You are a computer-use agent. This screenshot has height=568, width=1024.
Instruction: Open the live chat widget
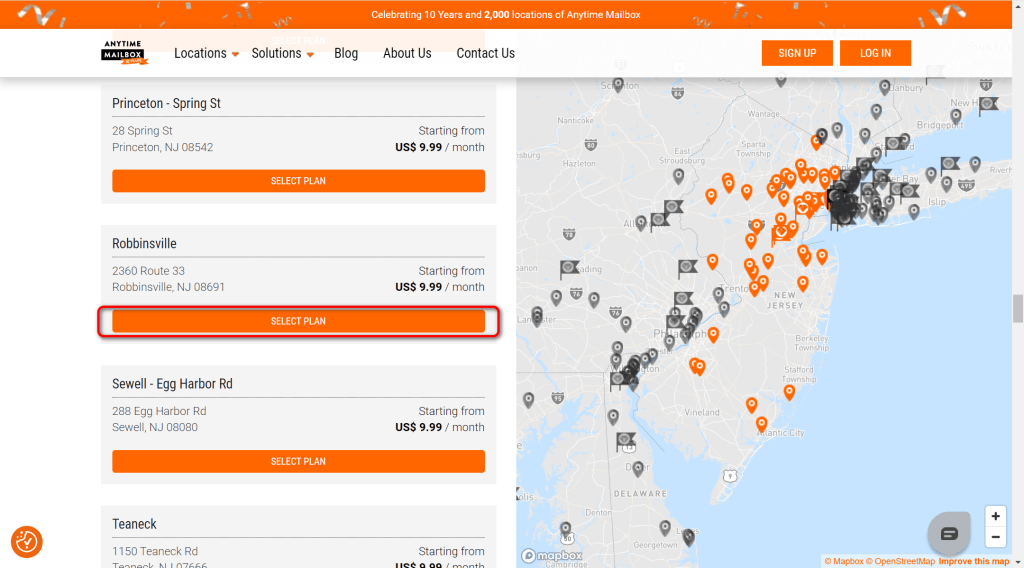click(x=949, y=533)
